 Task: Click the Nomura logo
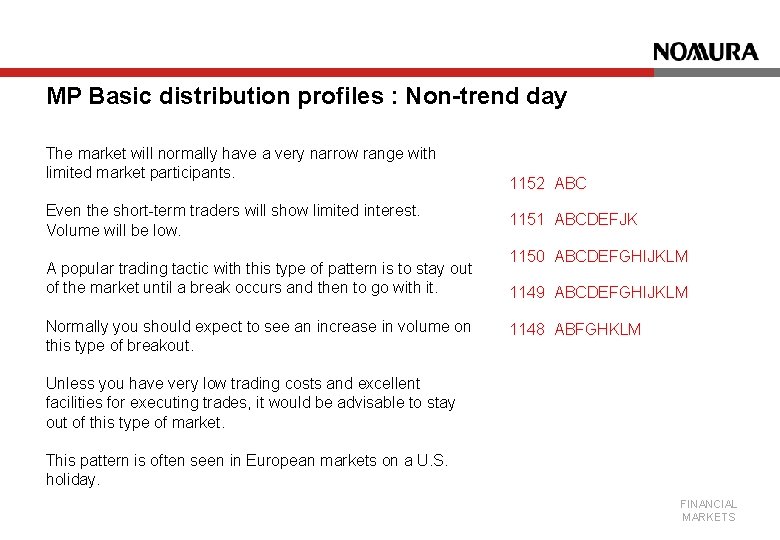click(x=705, y=52)
